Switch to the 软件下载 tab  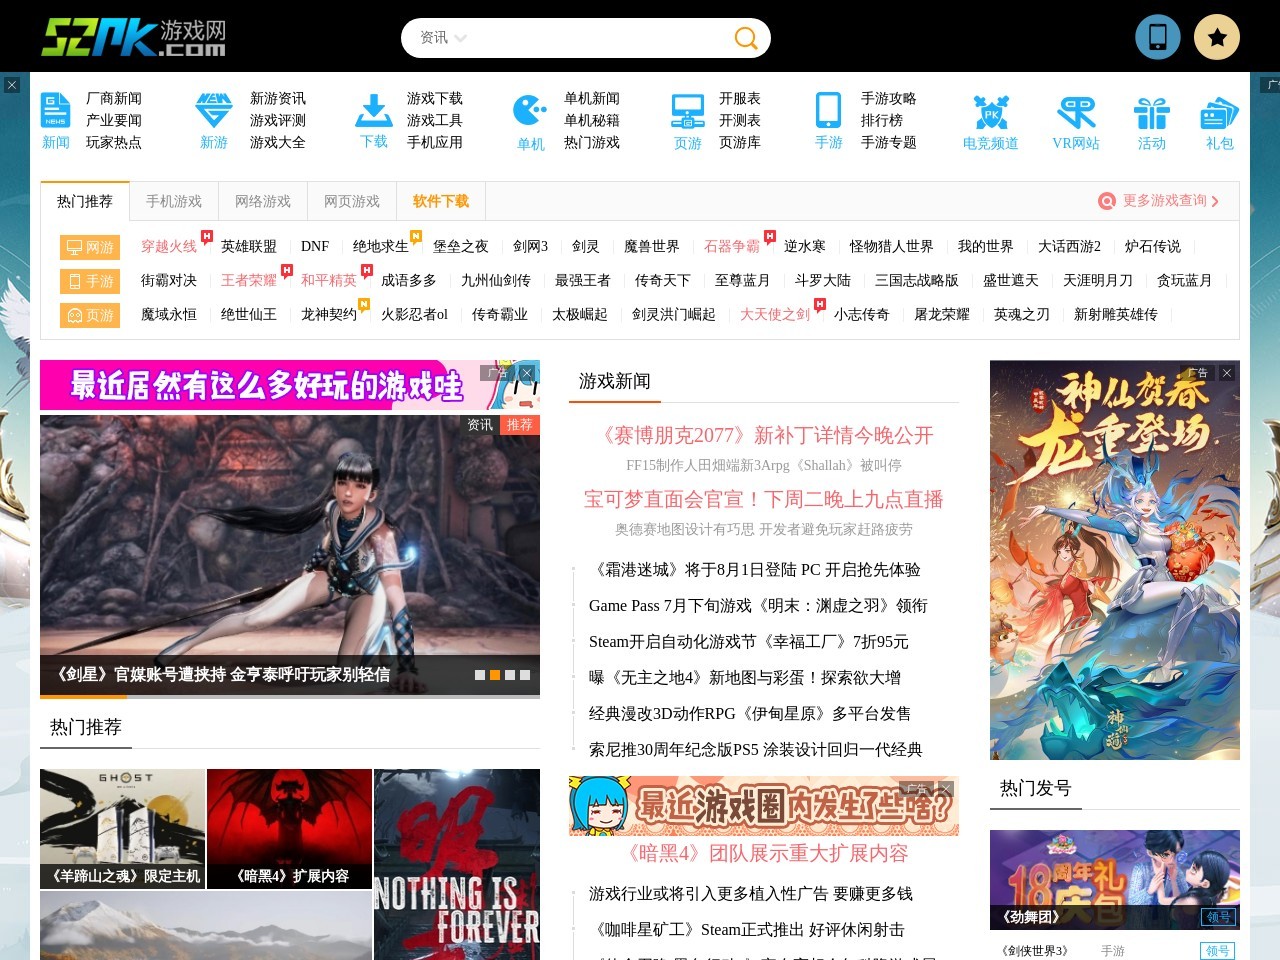pyautogui.click(x=440, y=201)
